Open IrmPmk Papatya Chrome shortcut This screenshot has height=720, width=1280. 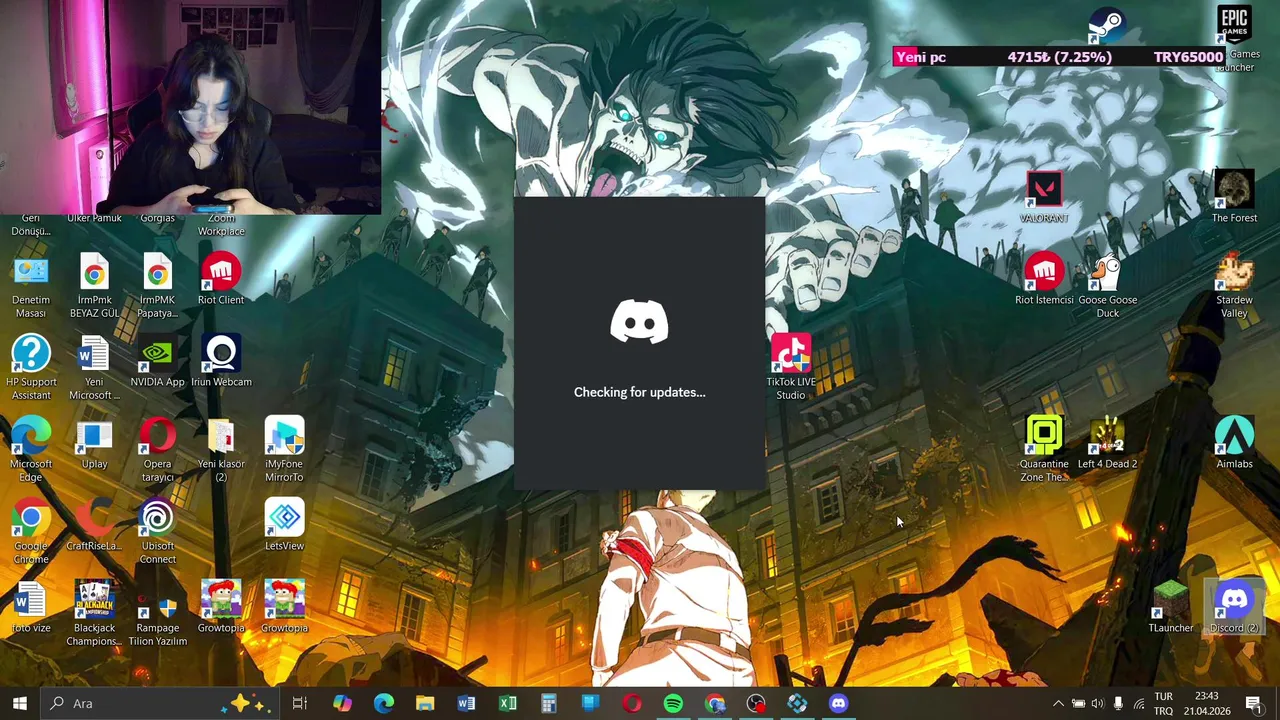tap(157, 286)
